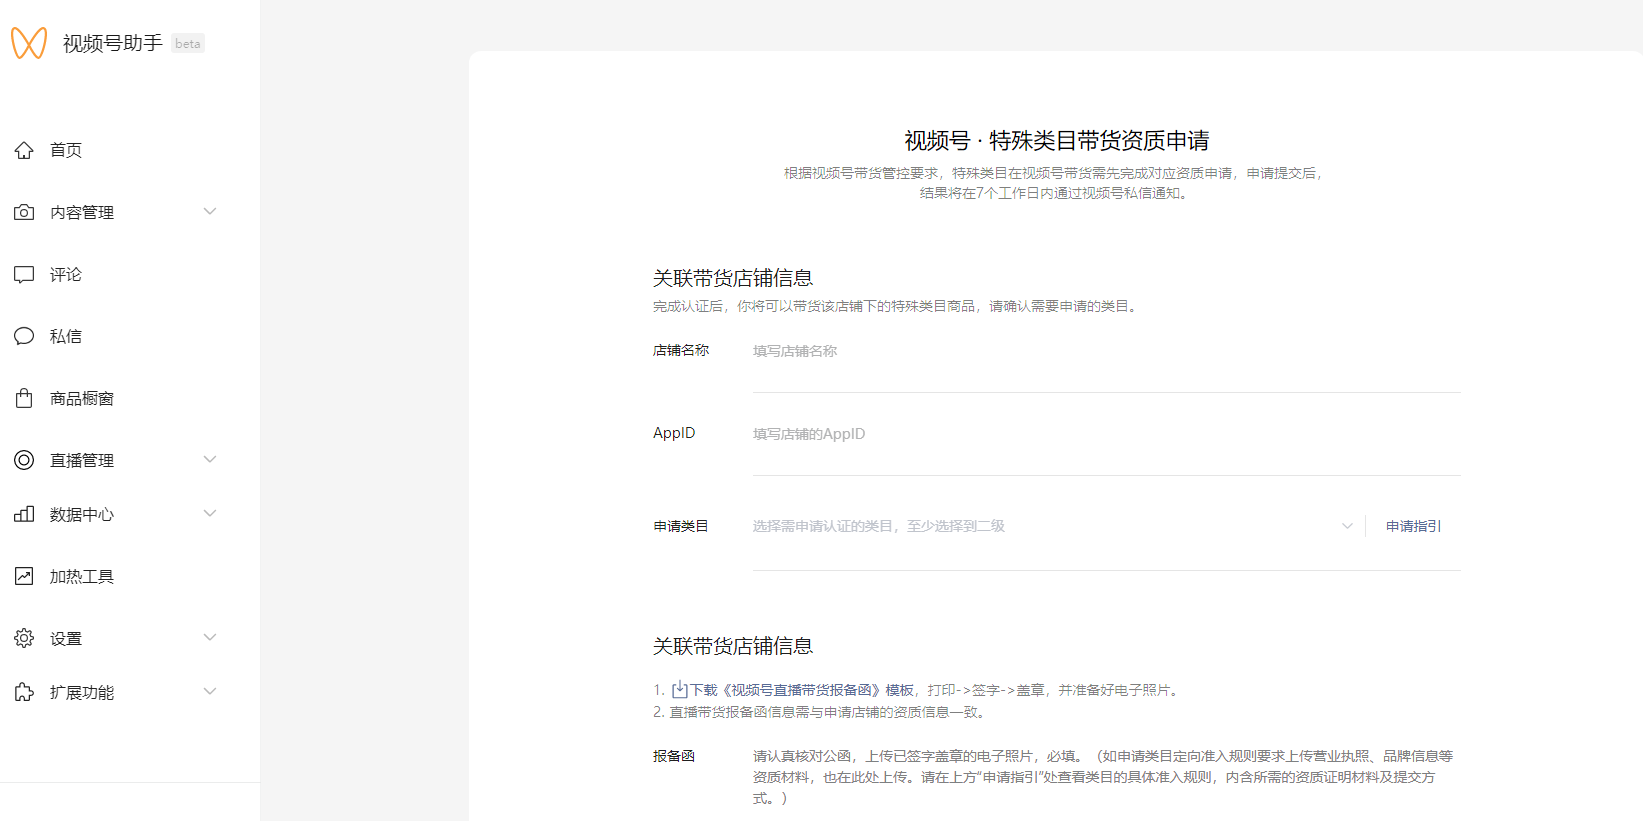Open 数据中心 in the sidebar
The height and width of the screenshot is (821, 1643).
click(x=82, y=514)
